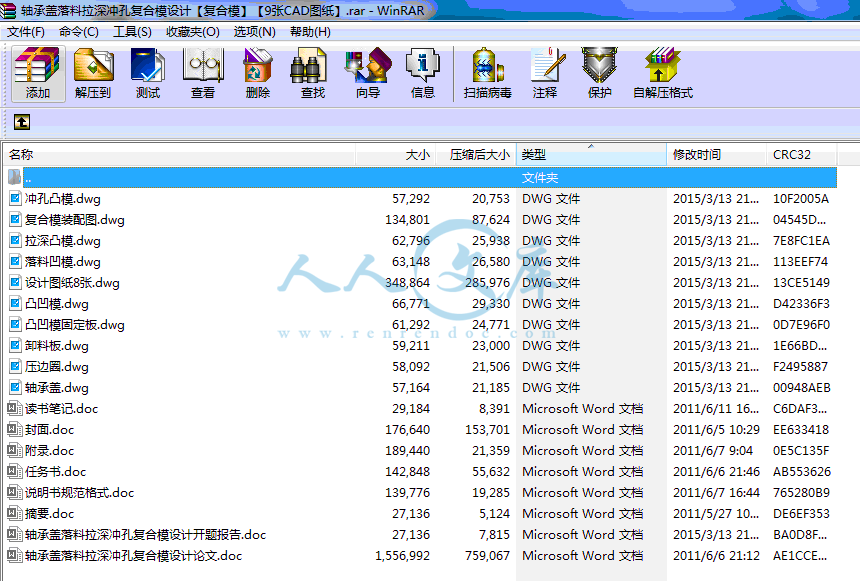
Task: Click packed size 285,976
Action: 488,283
